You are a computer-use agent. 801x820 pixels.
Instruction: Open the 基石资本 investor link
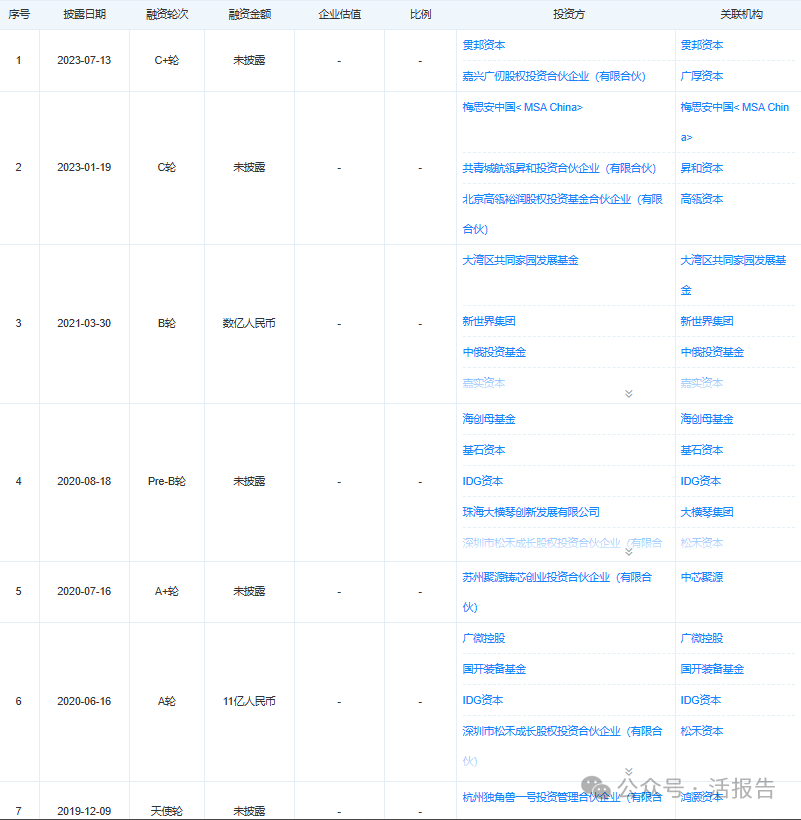tap(480, 450)
